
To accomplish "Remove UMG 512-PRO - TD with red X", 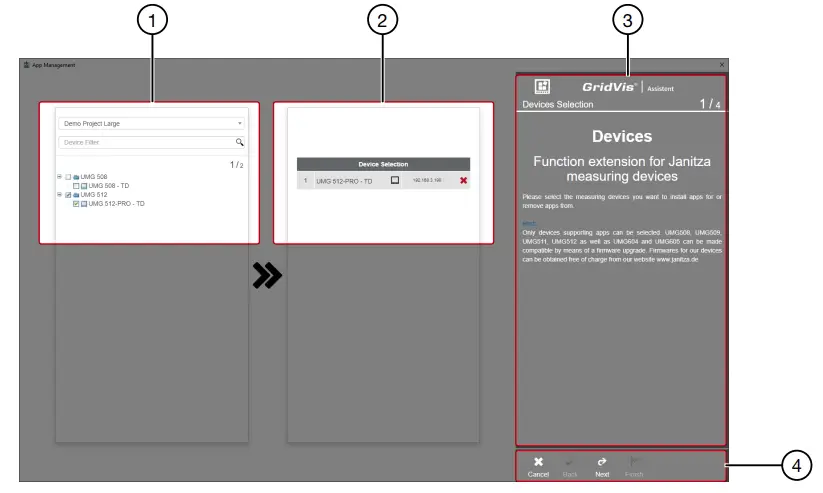I will [x=463, y=181].
